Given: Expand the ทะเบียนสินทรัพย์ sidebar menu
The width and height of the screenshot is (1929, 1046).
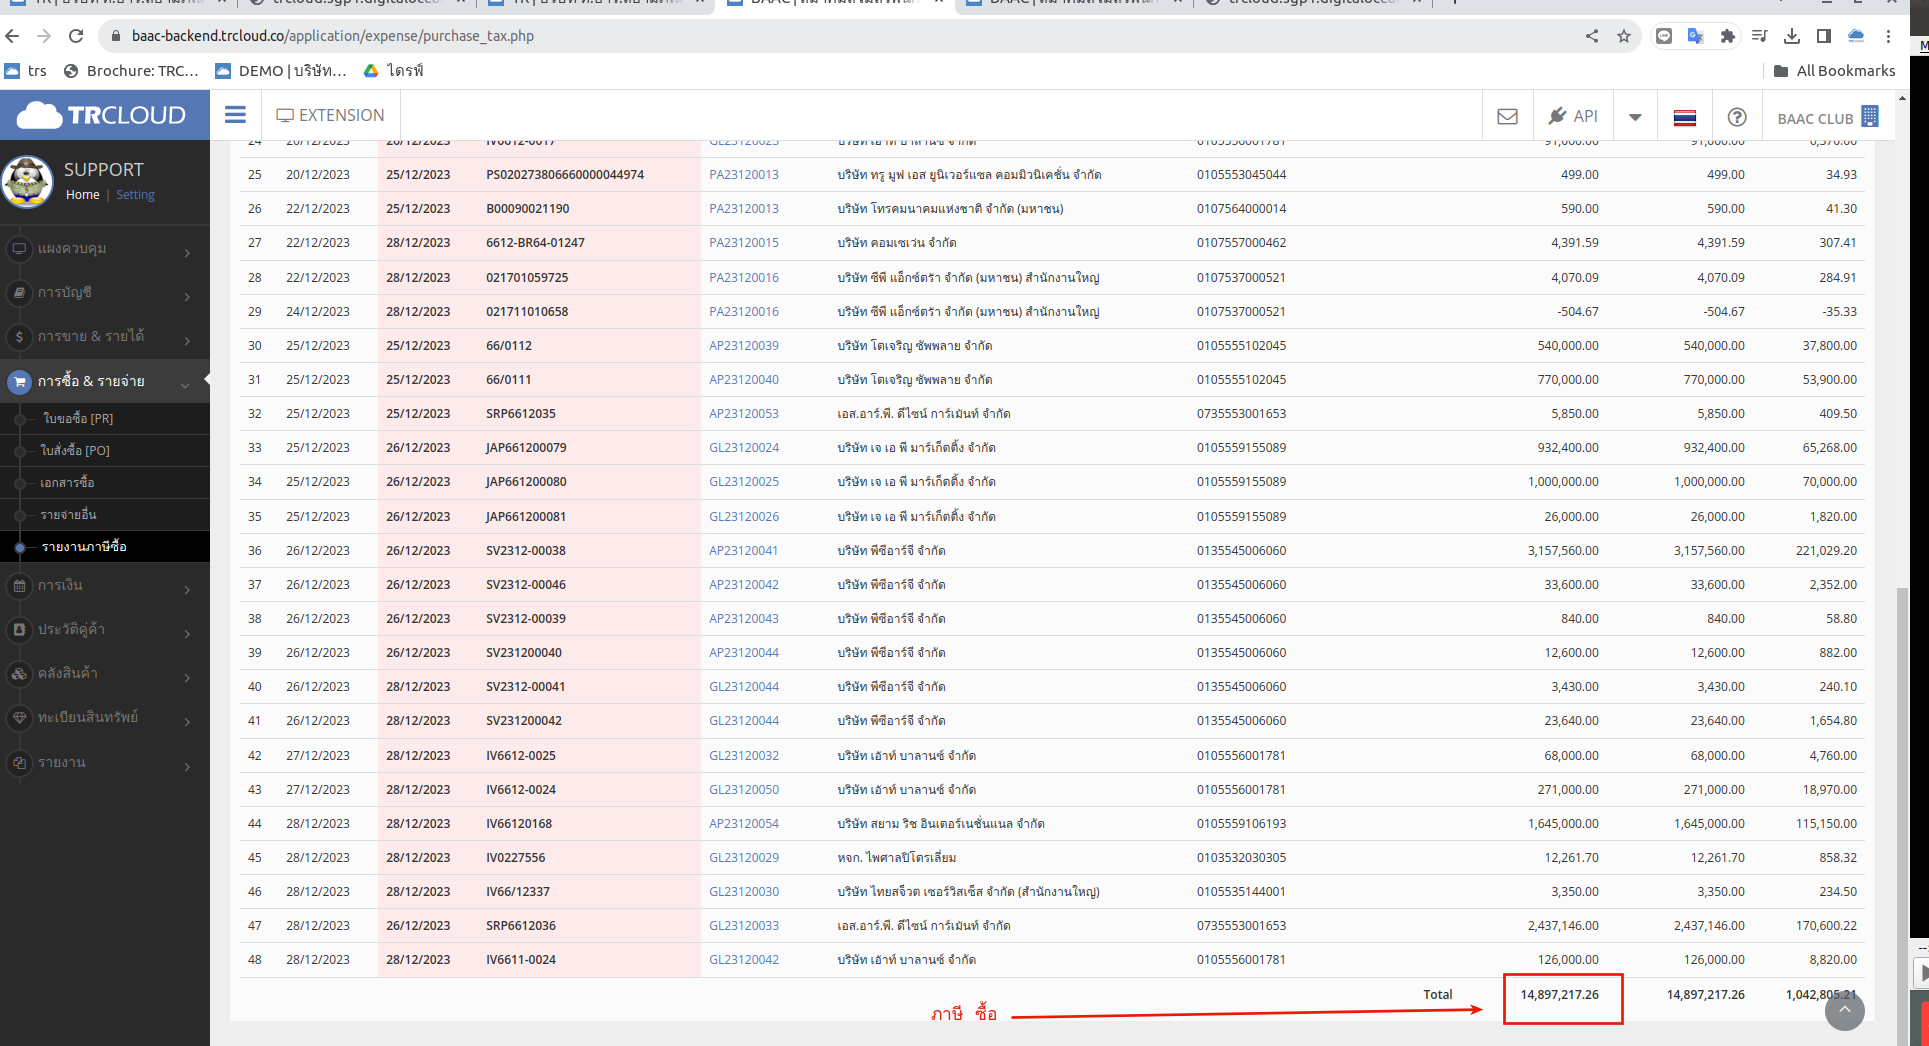Looking at the screenshot, I should (x=105, y=717).
